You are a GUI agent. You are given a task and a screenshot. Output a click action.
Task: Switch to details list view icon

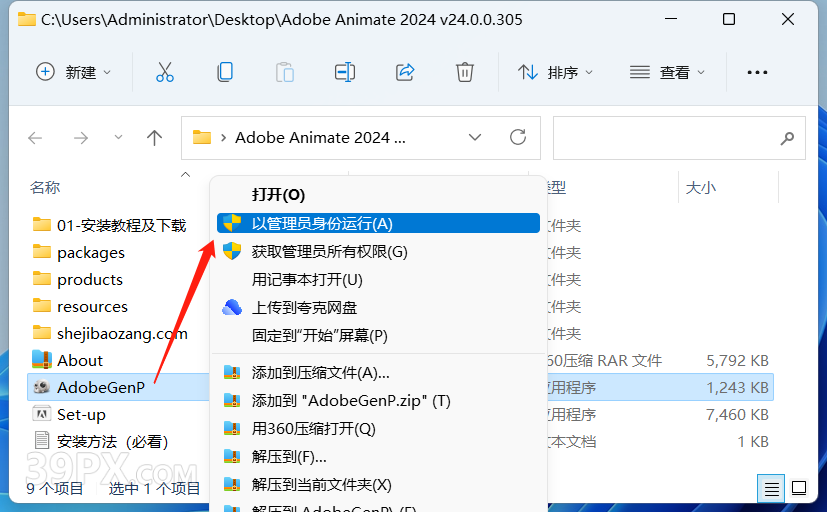[x=772, y=489]
